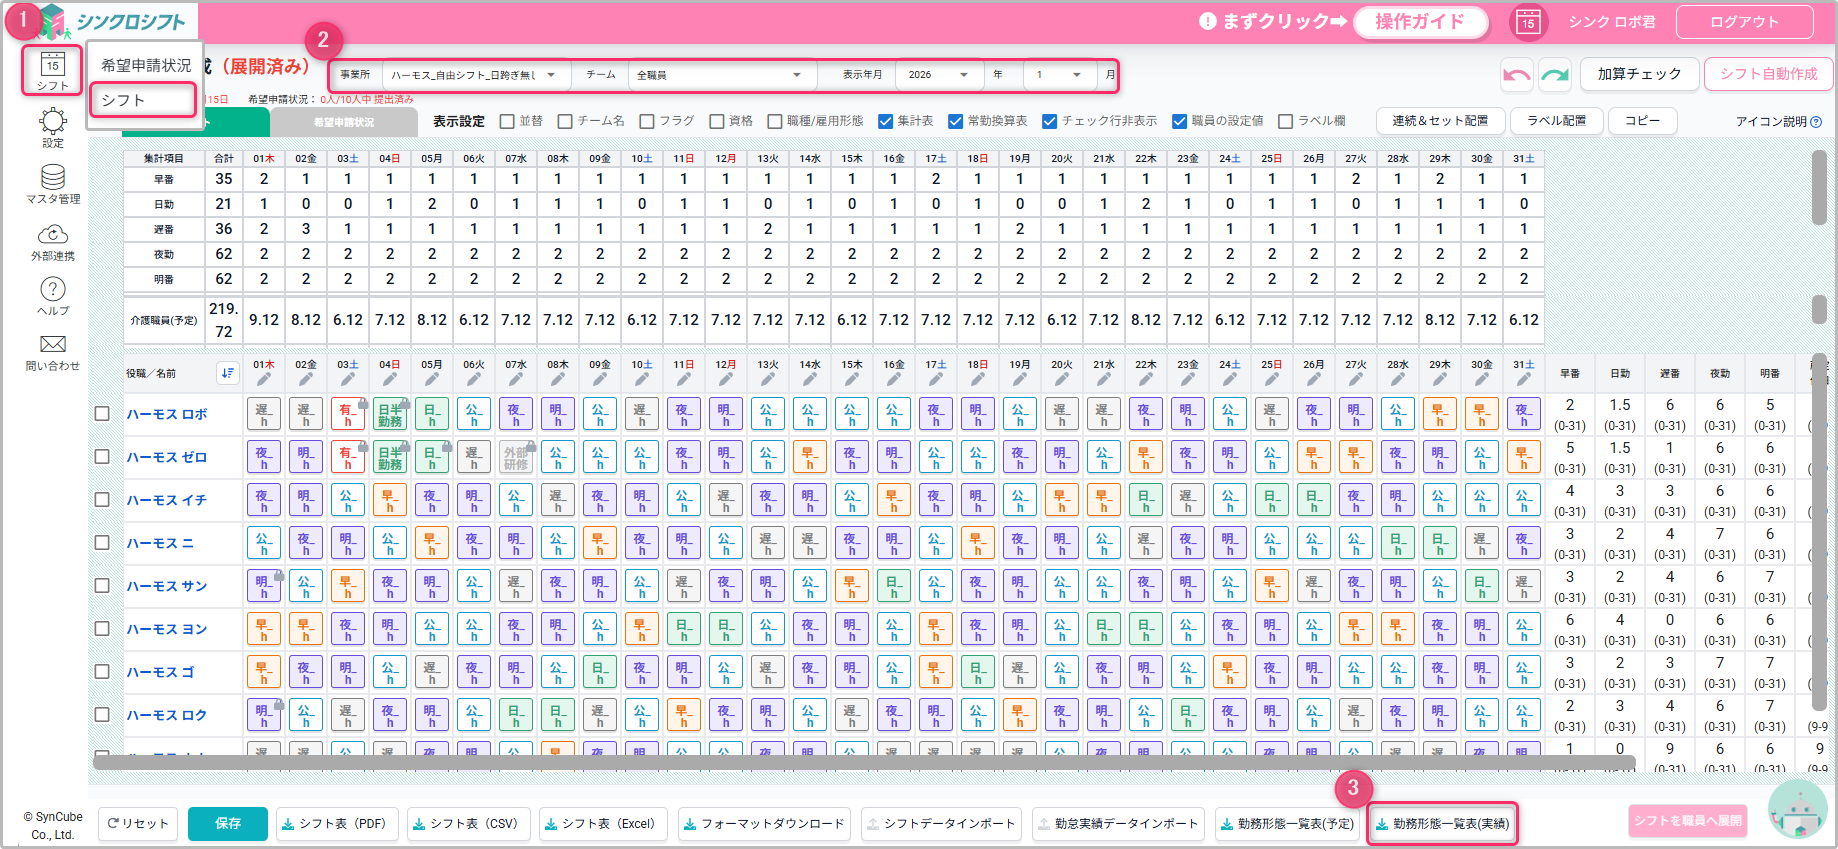Screen dimensions: 1838x849
Task: Open 問い合わせ envelope icon
Action: tap(52, 350)
